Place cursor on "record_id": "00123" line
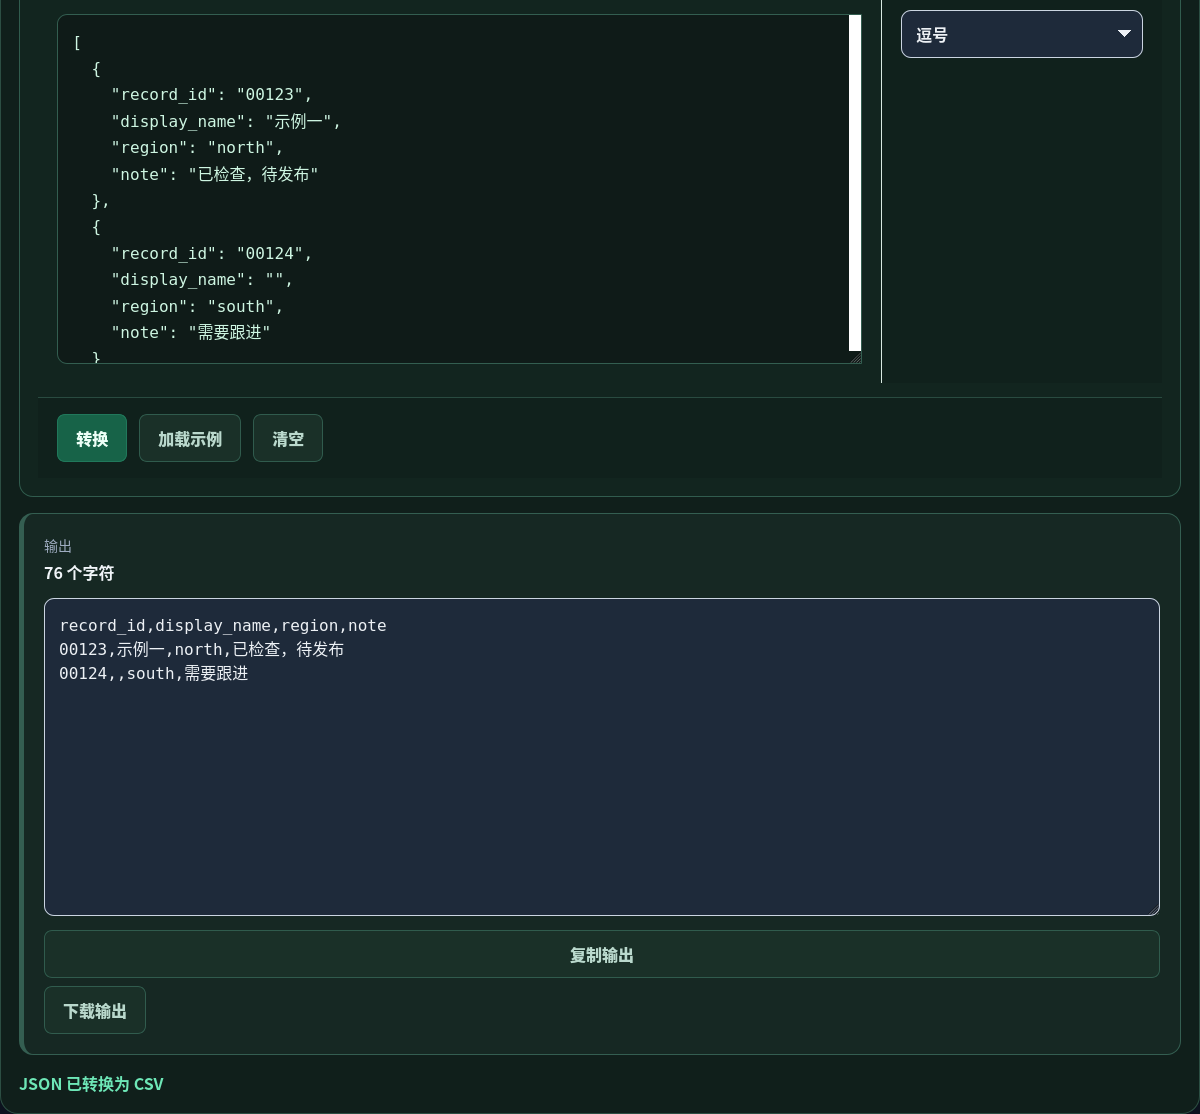The image size is (1200, 1114). pos(212,94)
